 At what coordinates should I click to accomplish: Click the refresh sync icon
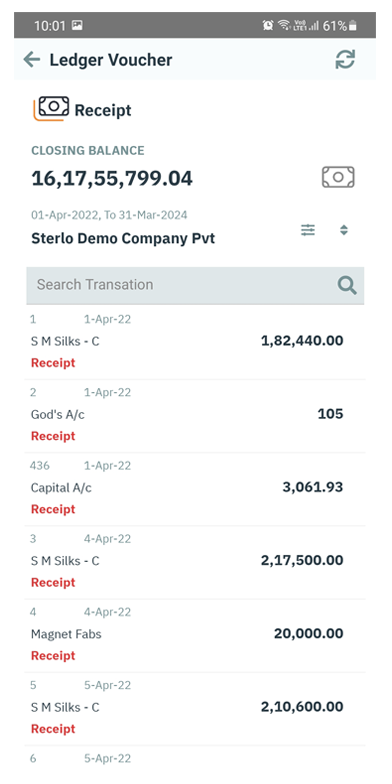345,60
